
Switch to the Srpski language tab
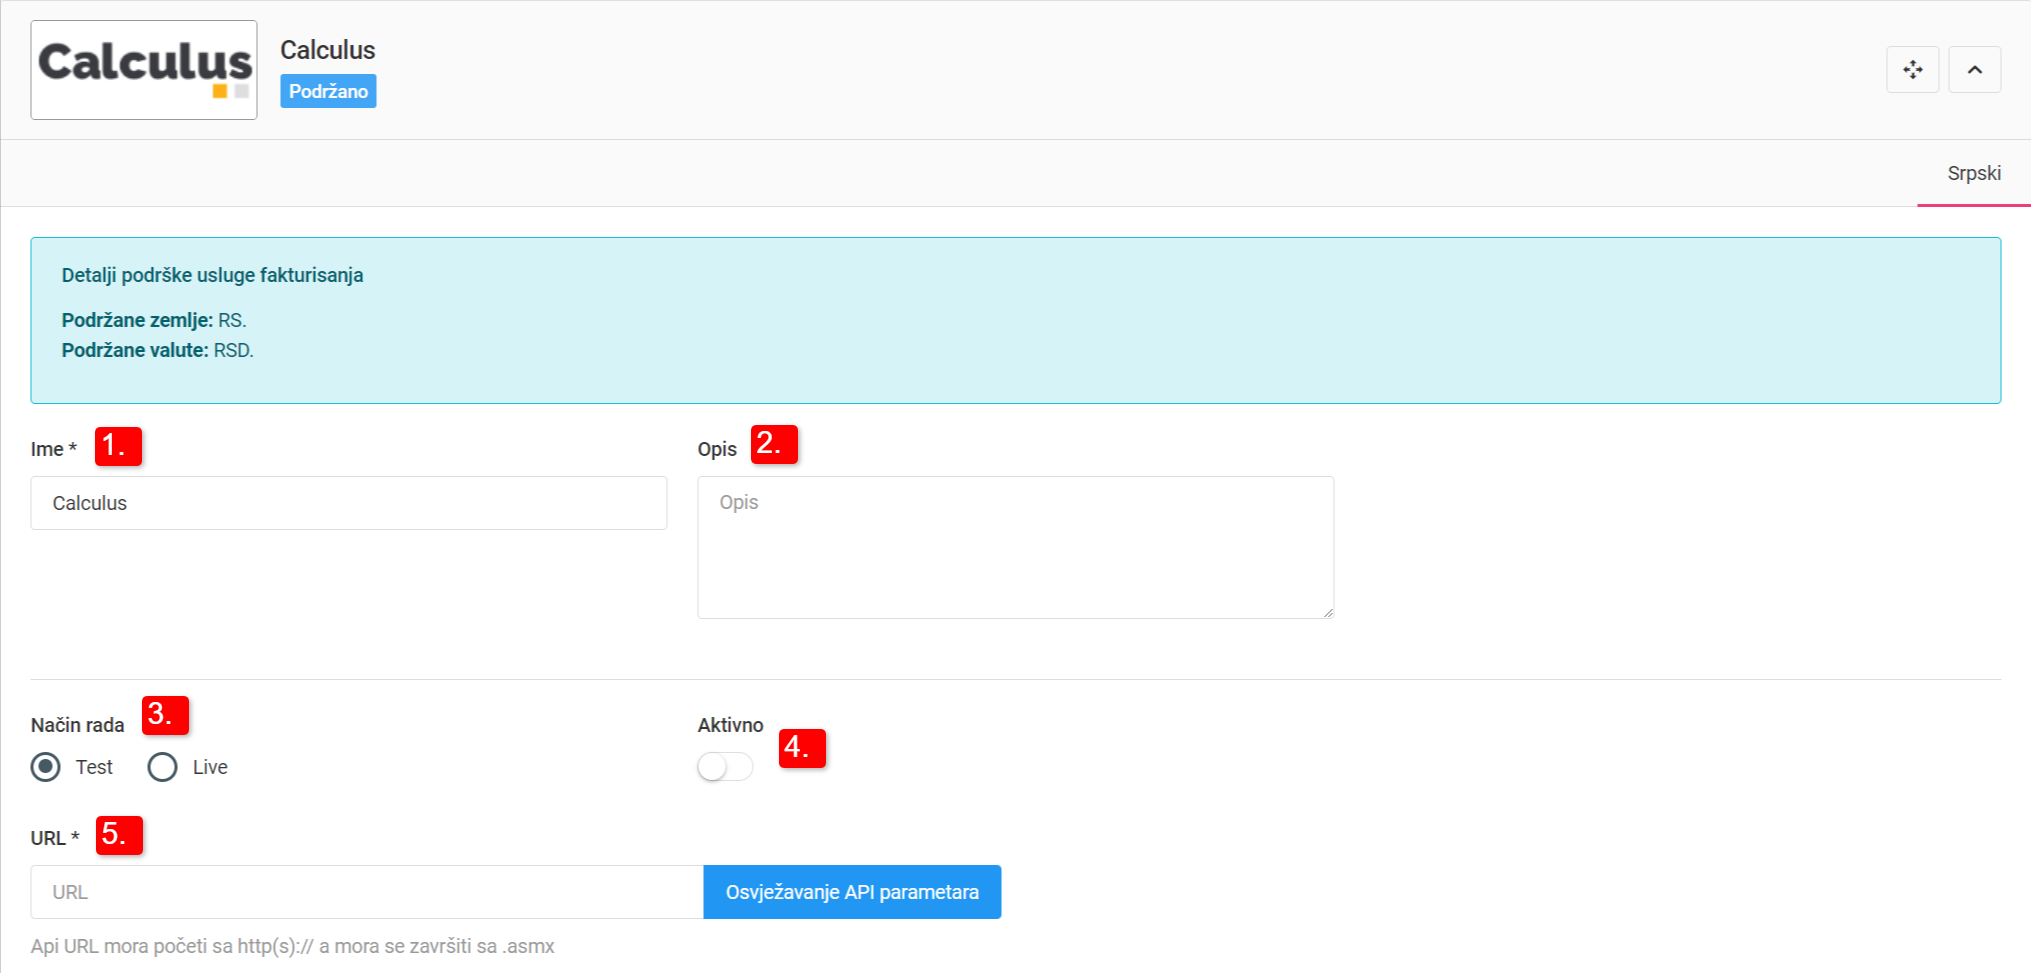[x=1973, y=174]
